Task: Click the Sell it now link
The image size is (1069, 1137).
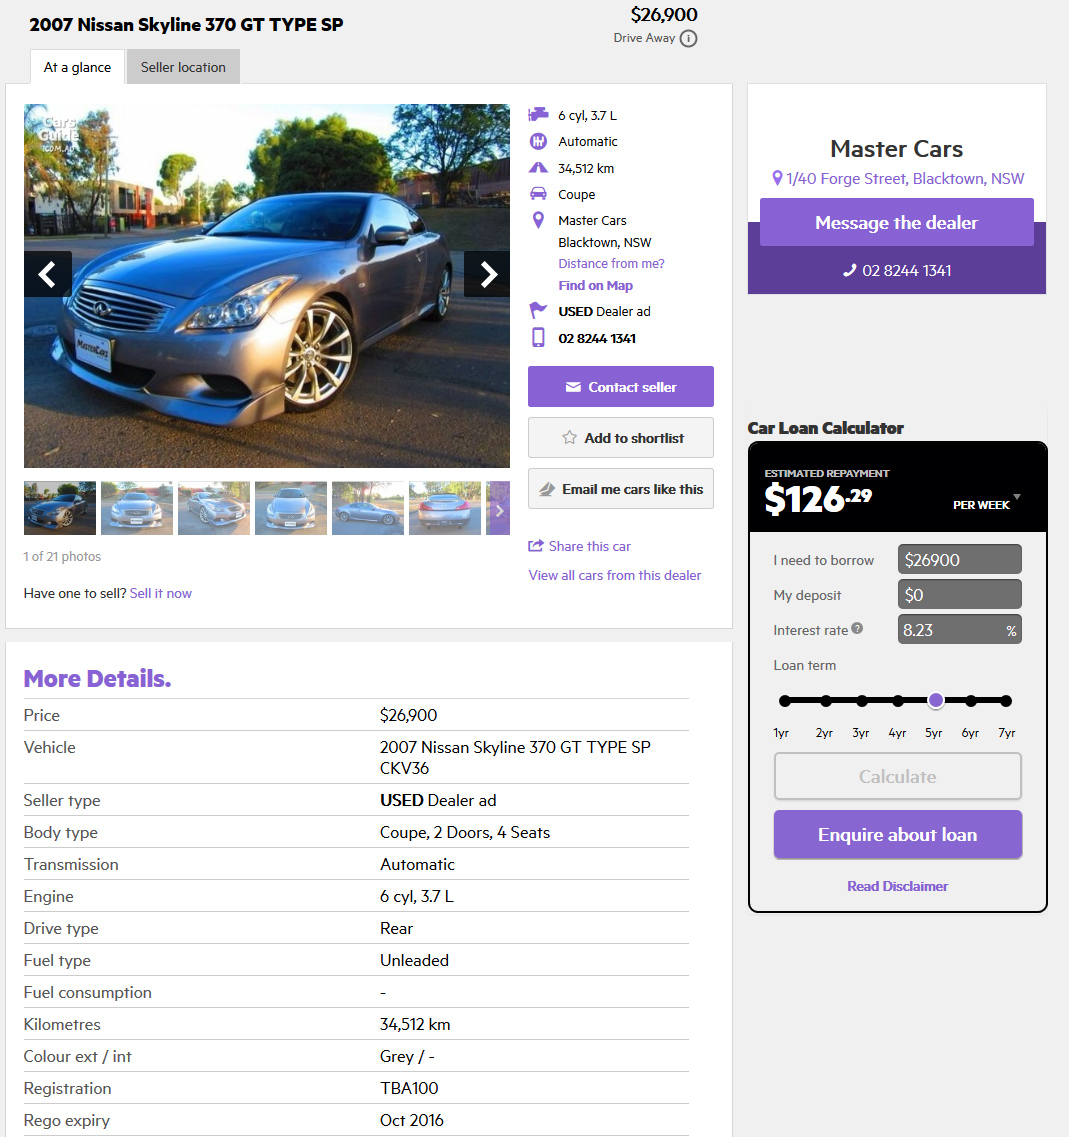Action: click(x=161, y=593)
